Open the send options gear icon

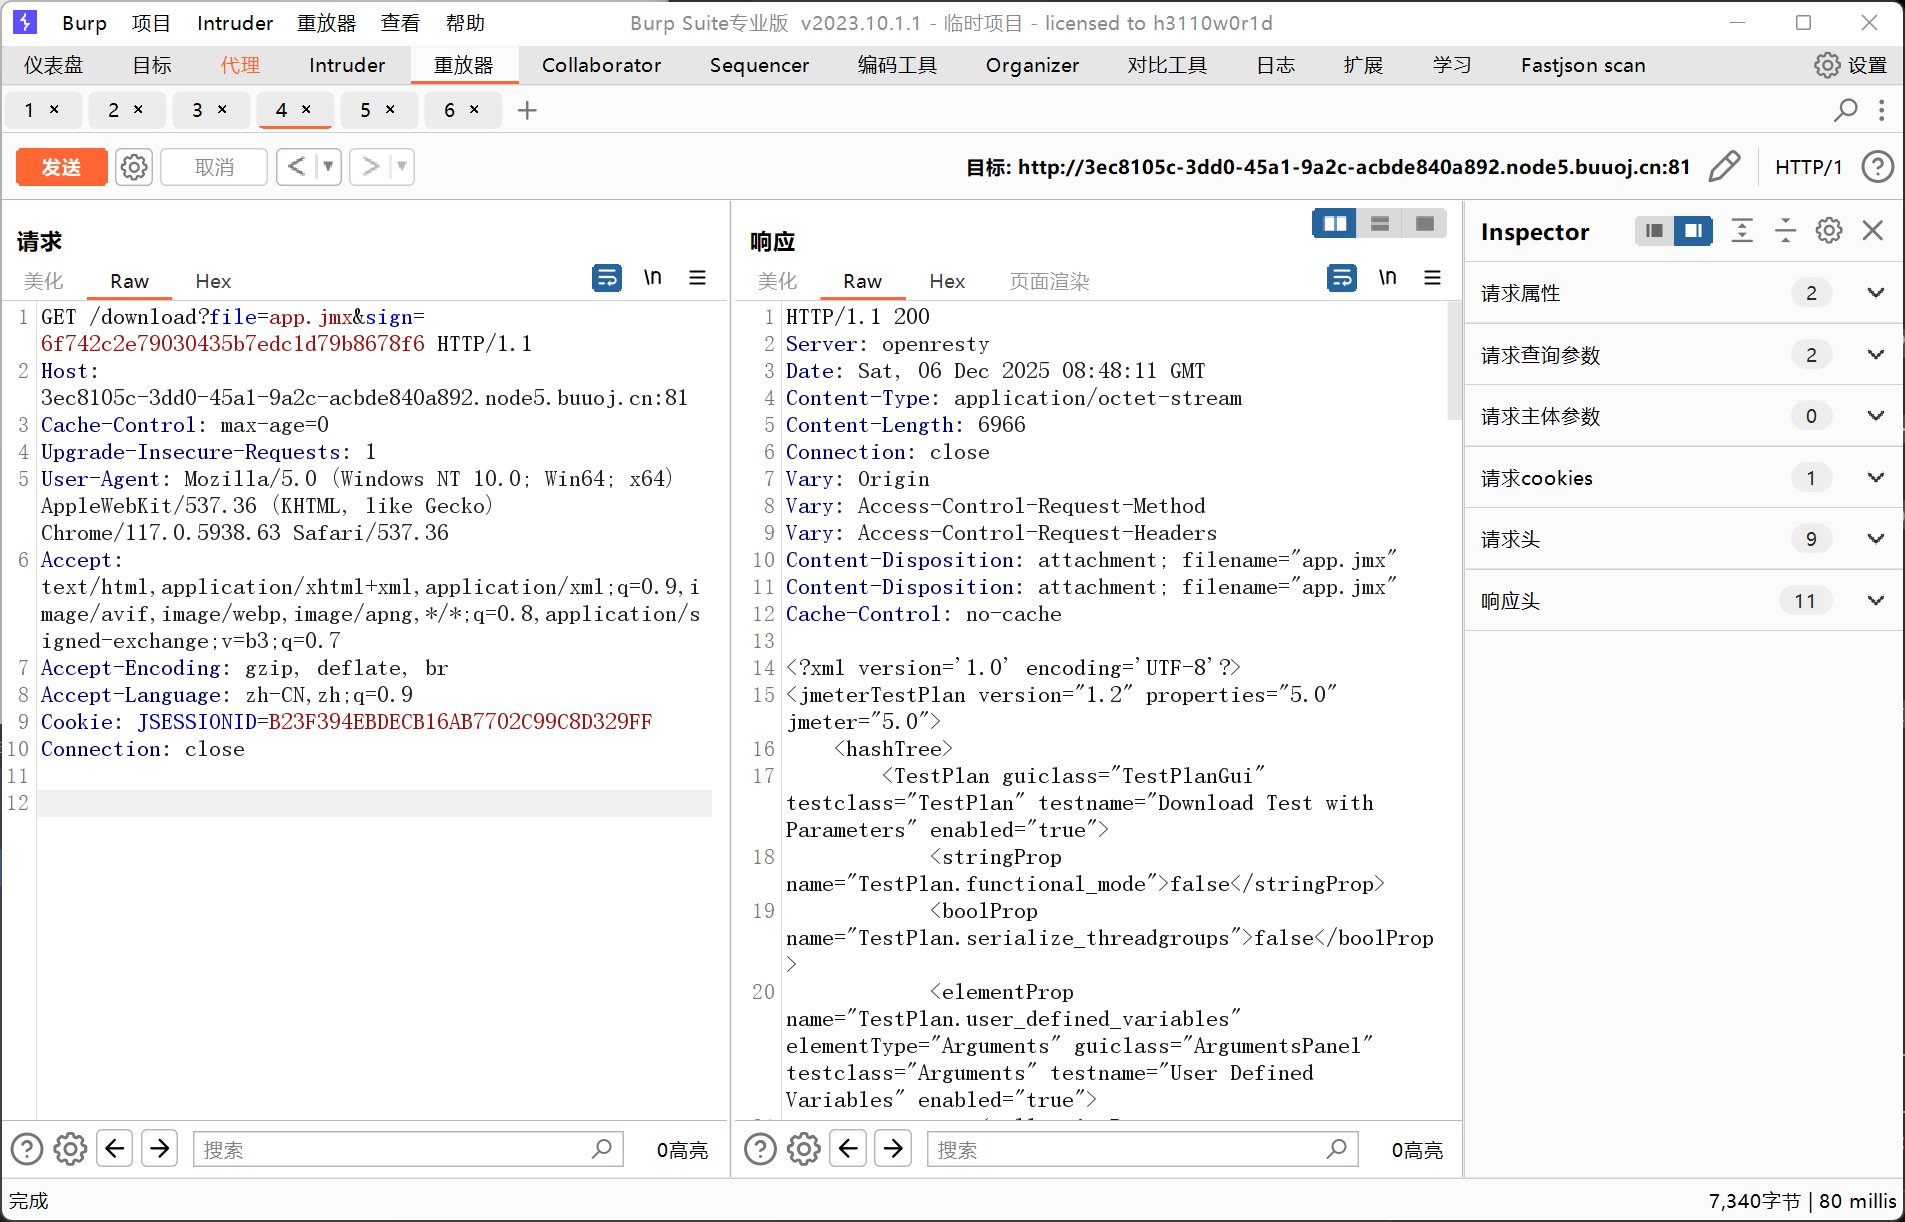134,167
